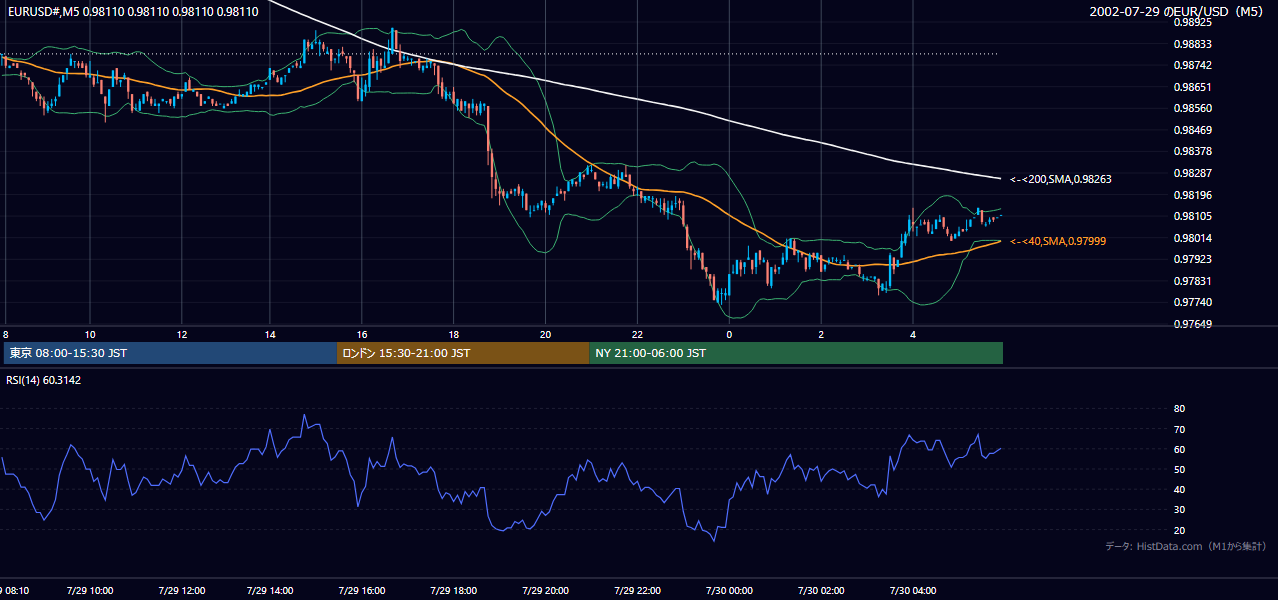
Task: Click the 2002-07-29 EUR/USD (M5) chart title
Action: [1178, 11]
